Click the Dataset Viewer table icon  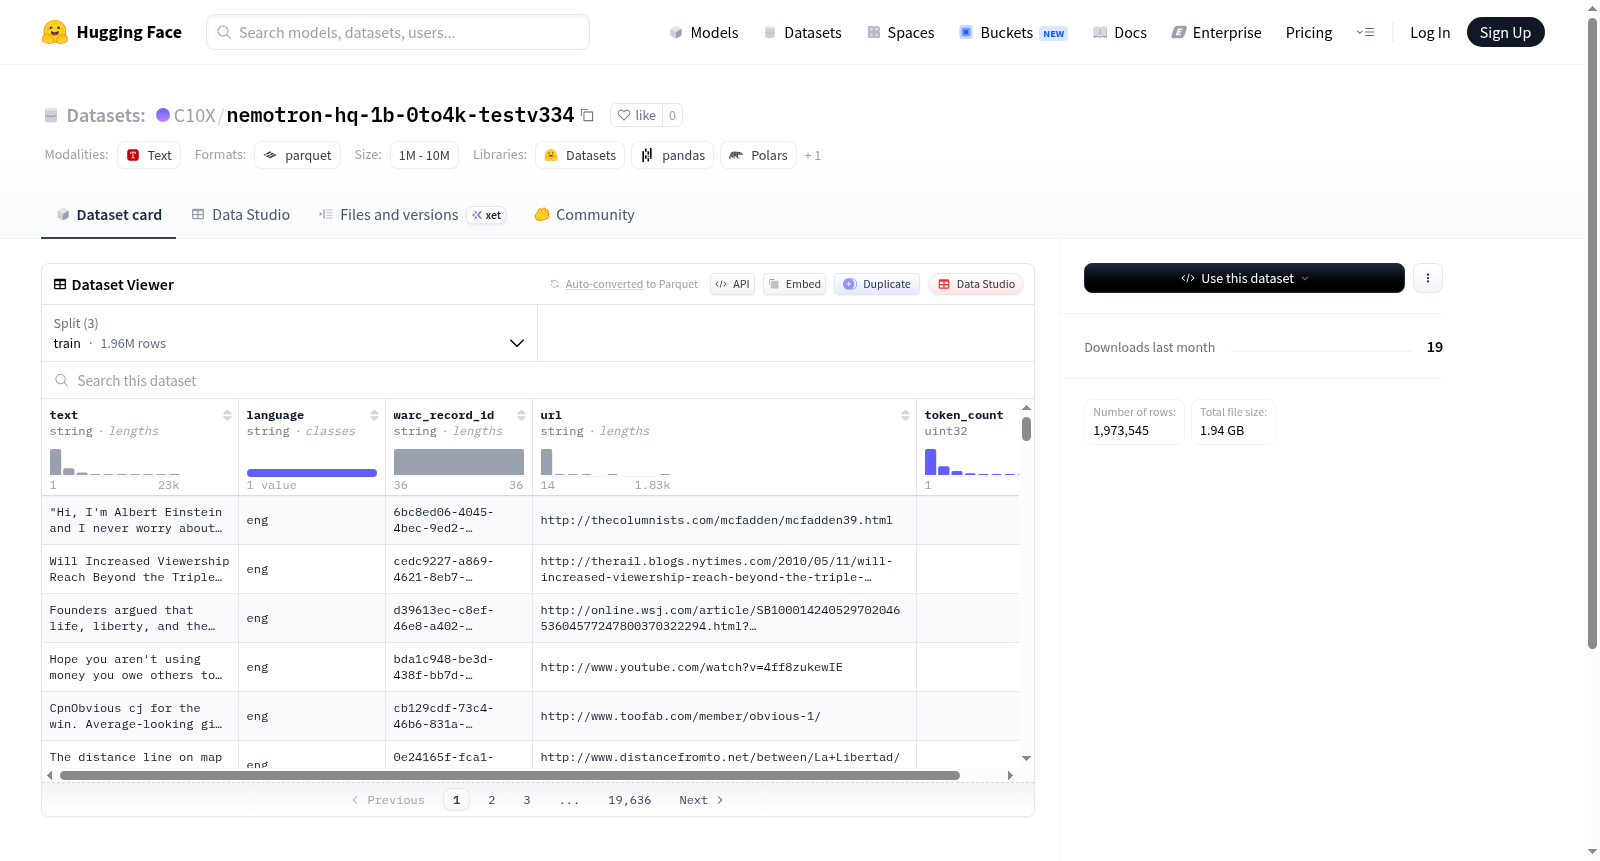tap(60, 285)
